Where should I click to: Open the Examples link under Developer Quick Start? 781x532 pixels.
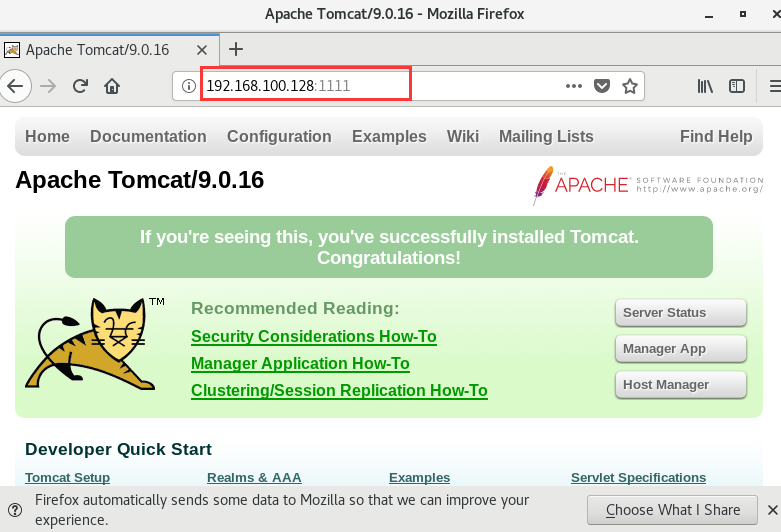(419, 477)
